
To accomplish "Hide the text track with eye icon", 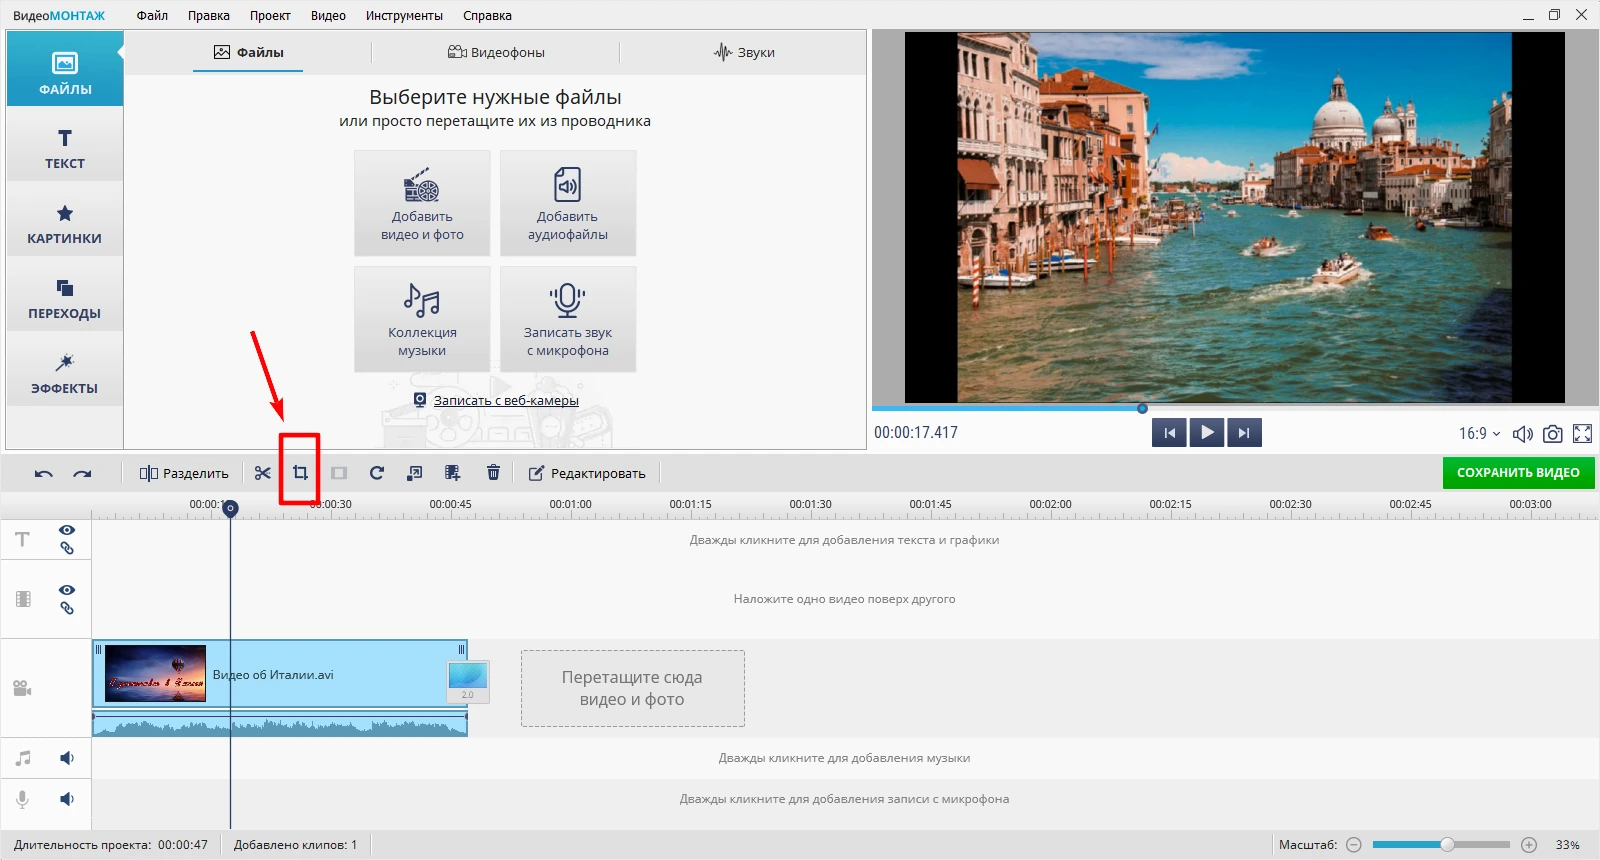I will 67,530.
